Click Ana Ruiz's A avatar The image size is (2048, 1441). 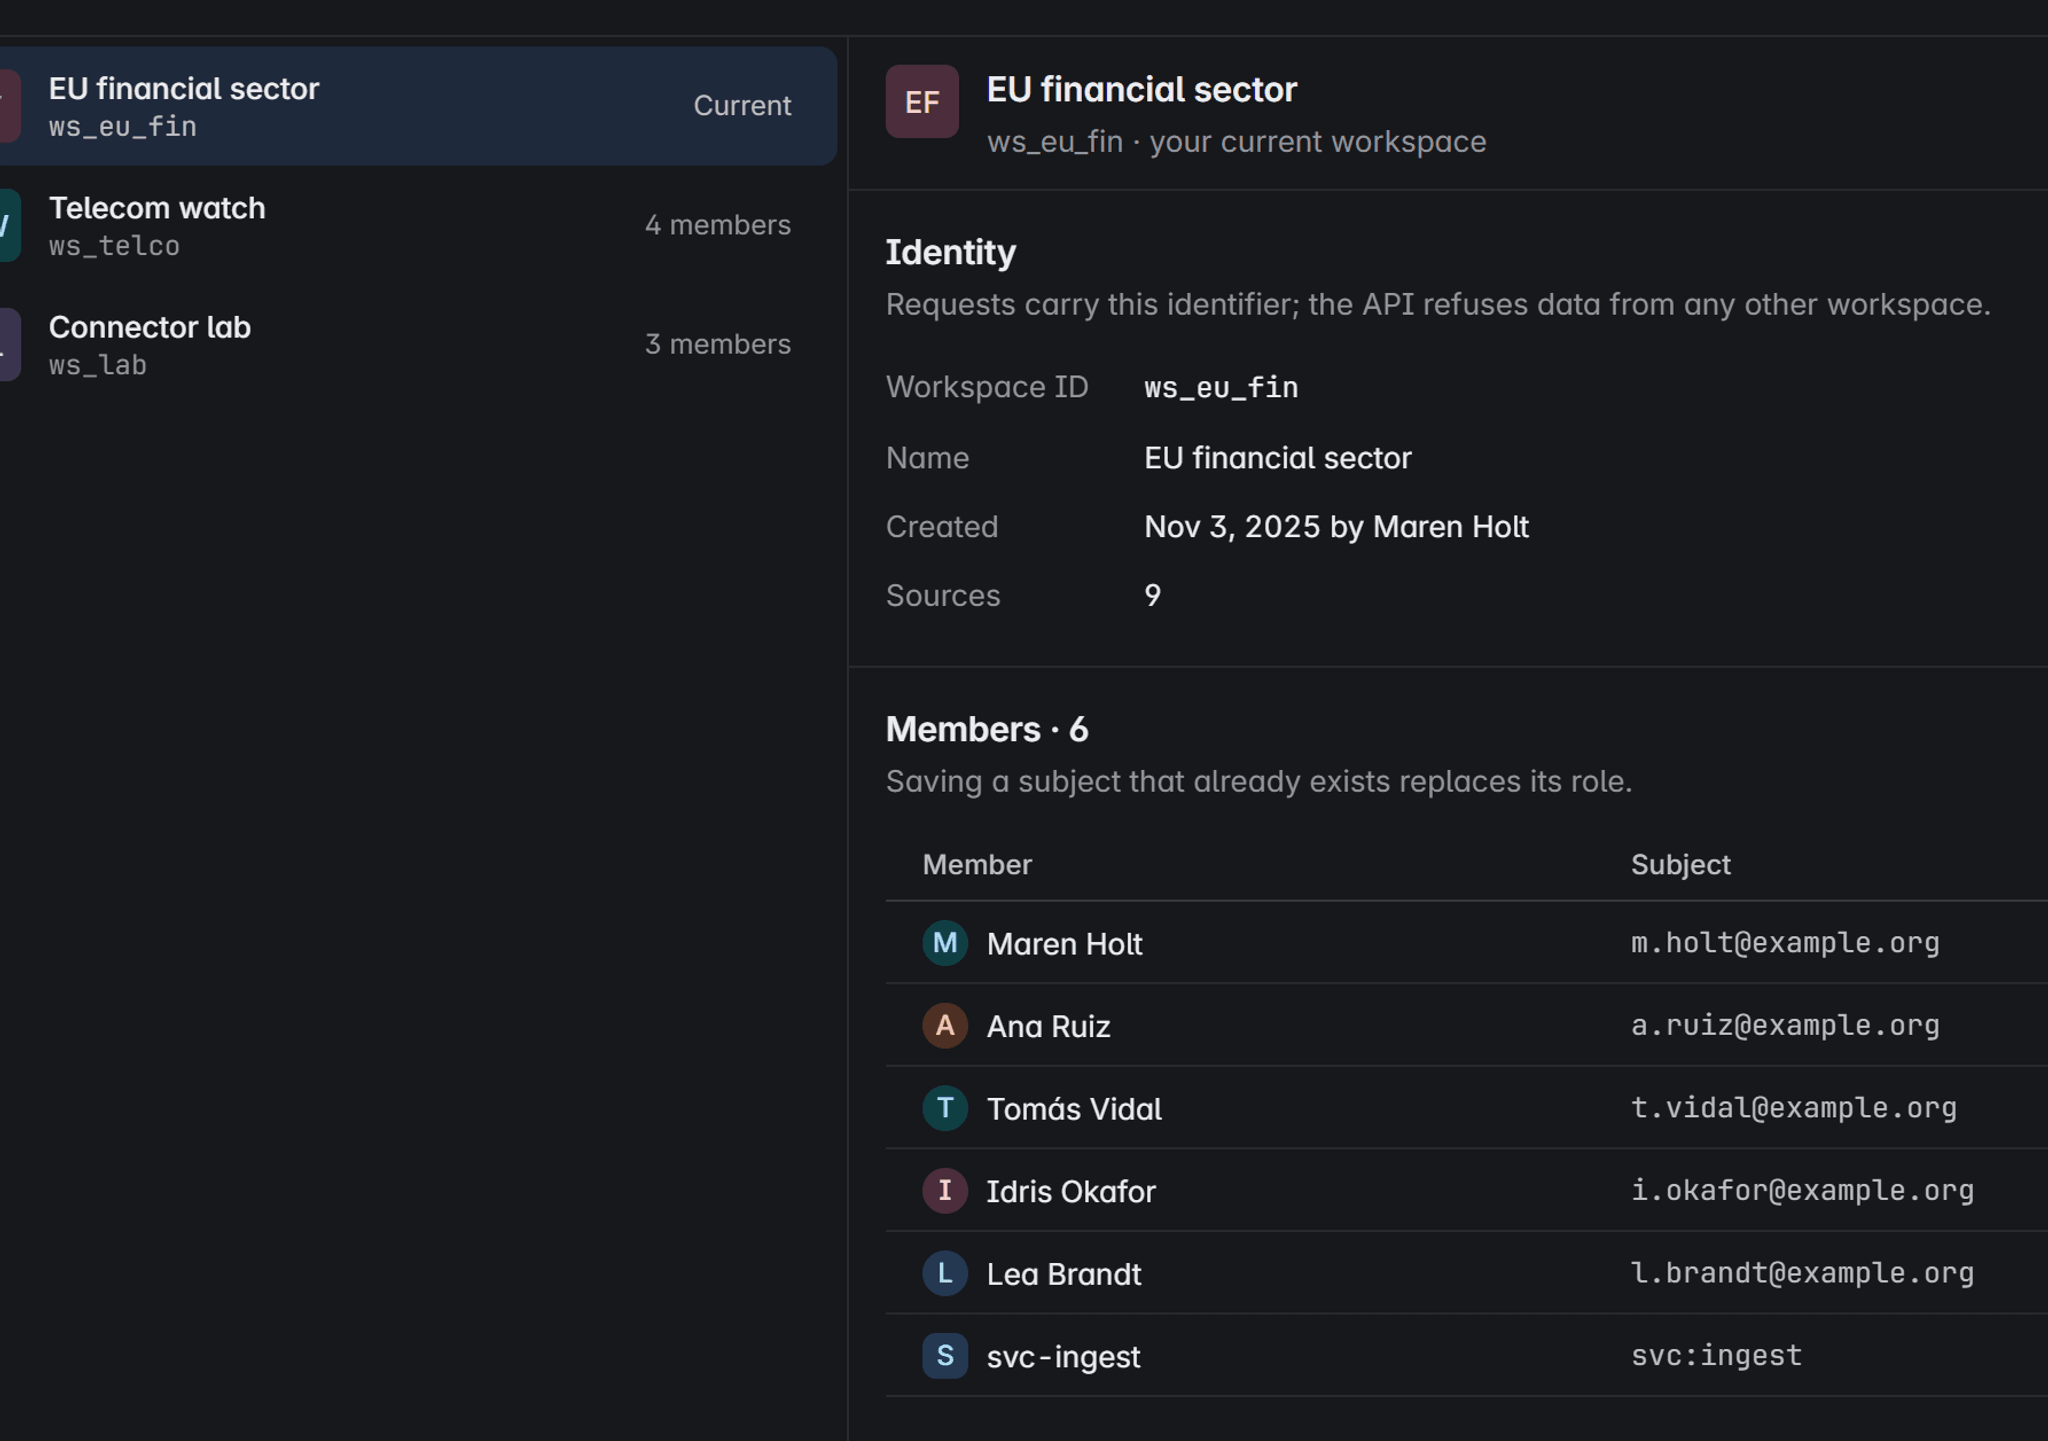click(945, 1026)
